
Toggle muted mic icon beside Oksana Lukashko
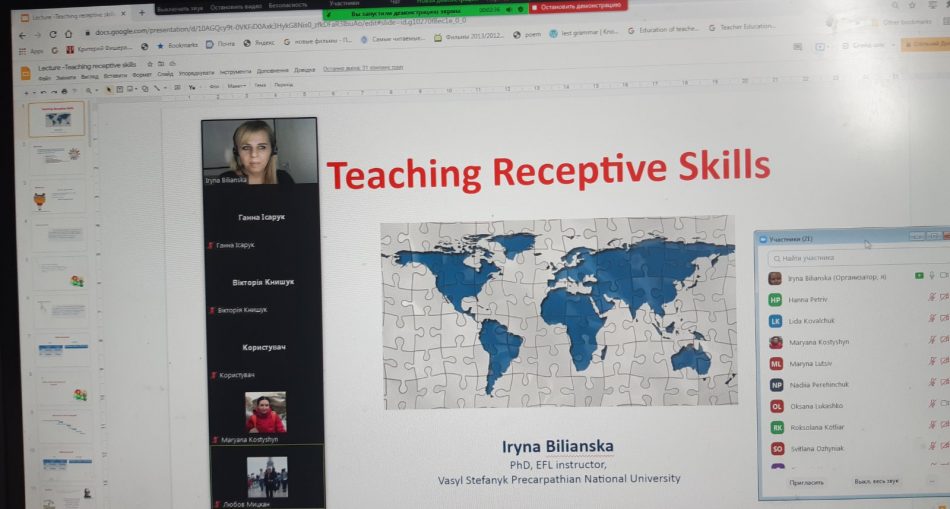tap(932, 405)
